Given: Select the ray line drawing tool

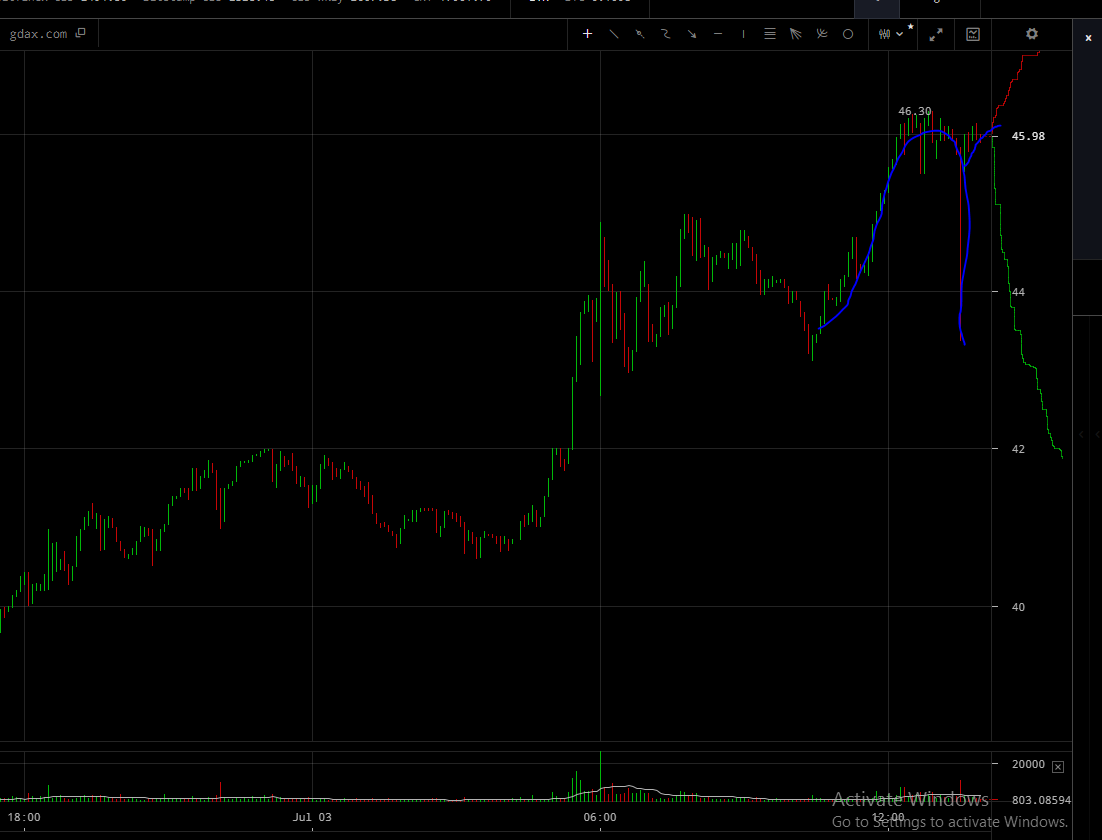Looking at the screenshot, I should [x=640, y=34].
